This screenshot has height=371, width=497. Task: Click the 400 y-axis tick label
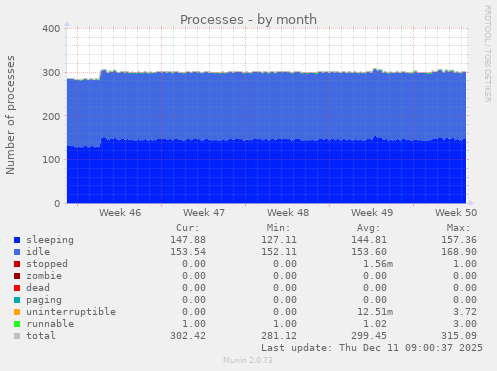point(51,29)
